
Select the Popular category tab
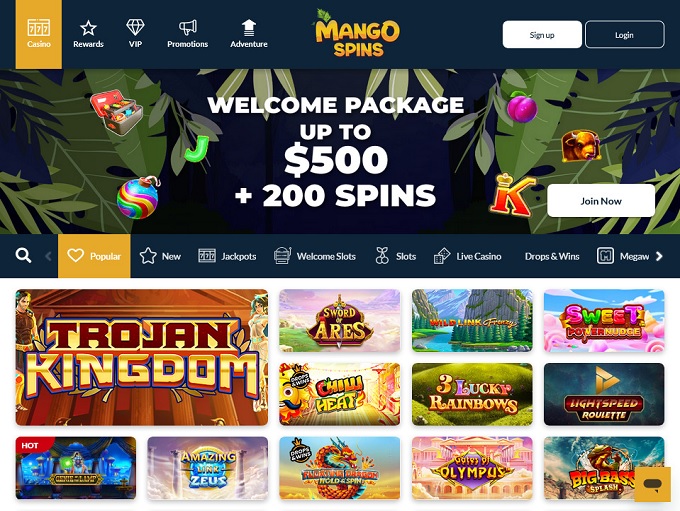click(94, 256)
